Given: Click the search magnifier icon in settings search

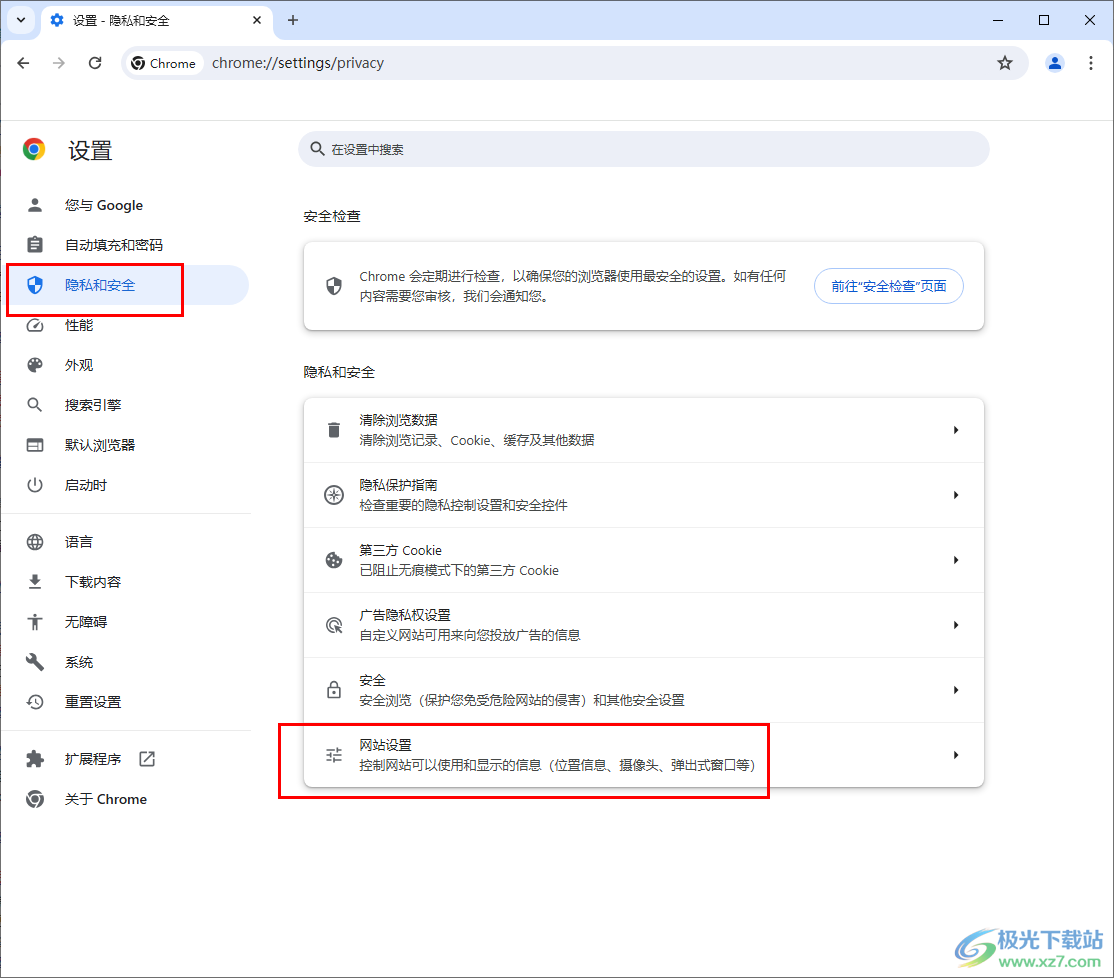Looking at the screenshot, I should 318,148.
